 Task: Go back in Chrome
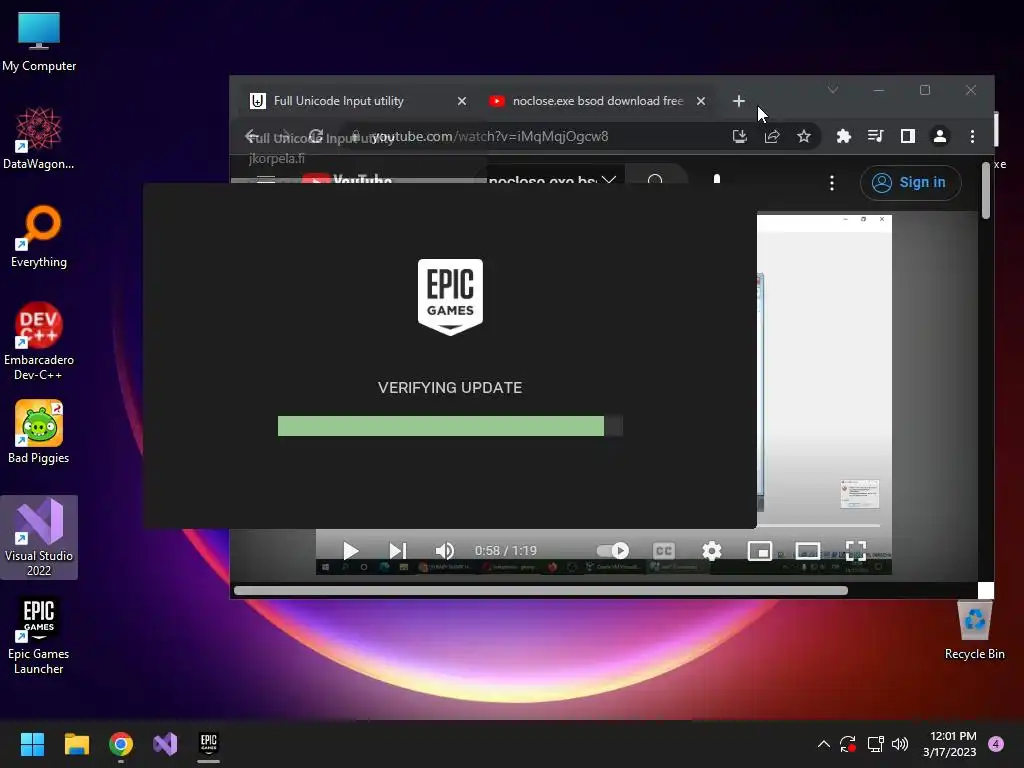252,136
